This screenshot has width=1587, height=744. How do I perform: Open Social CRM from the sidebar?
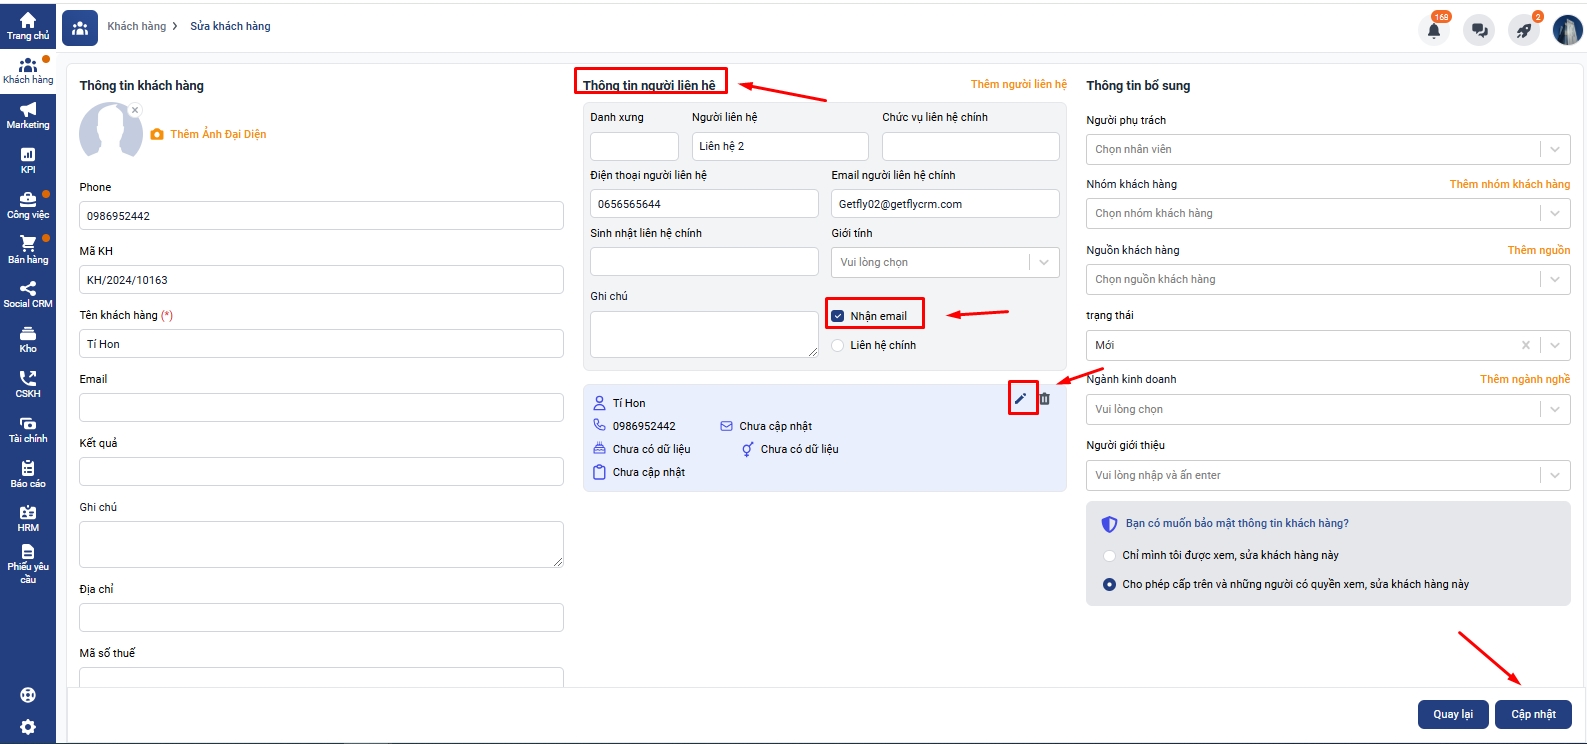click(x=28, y=294)
